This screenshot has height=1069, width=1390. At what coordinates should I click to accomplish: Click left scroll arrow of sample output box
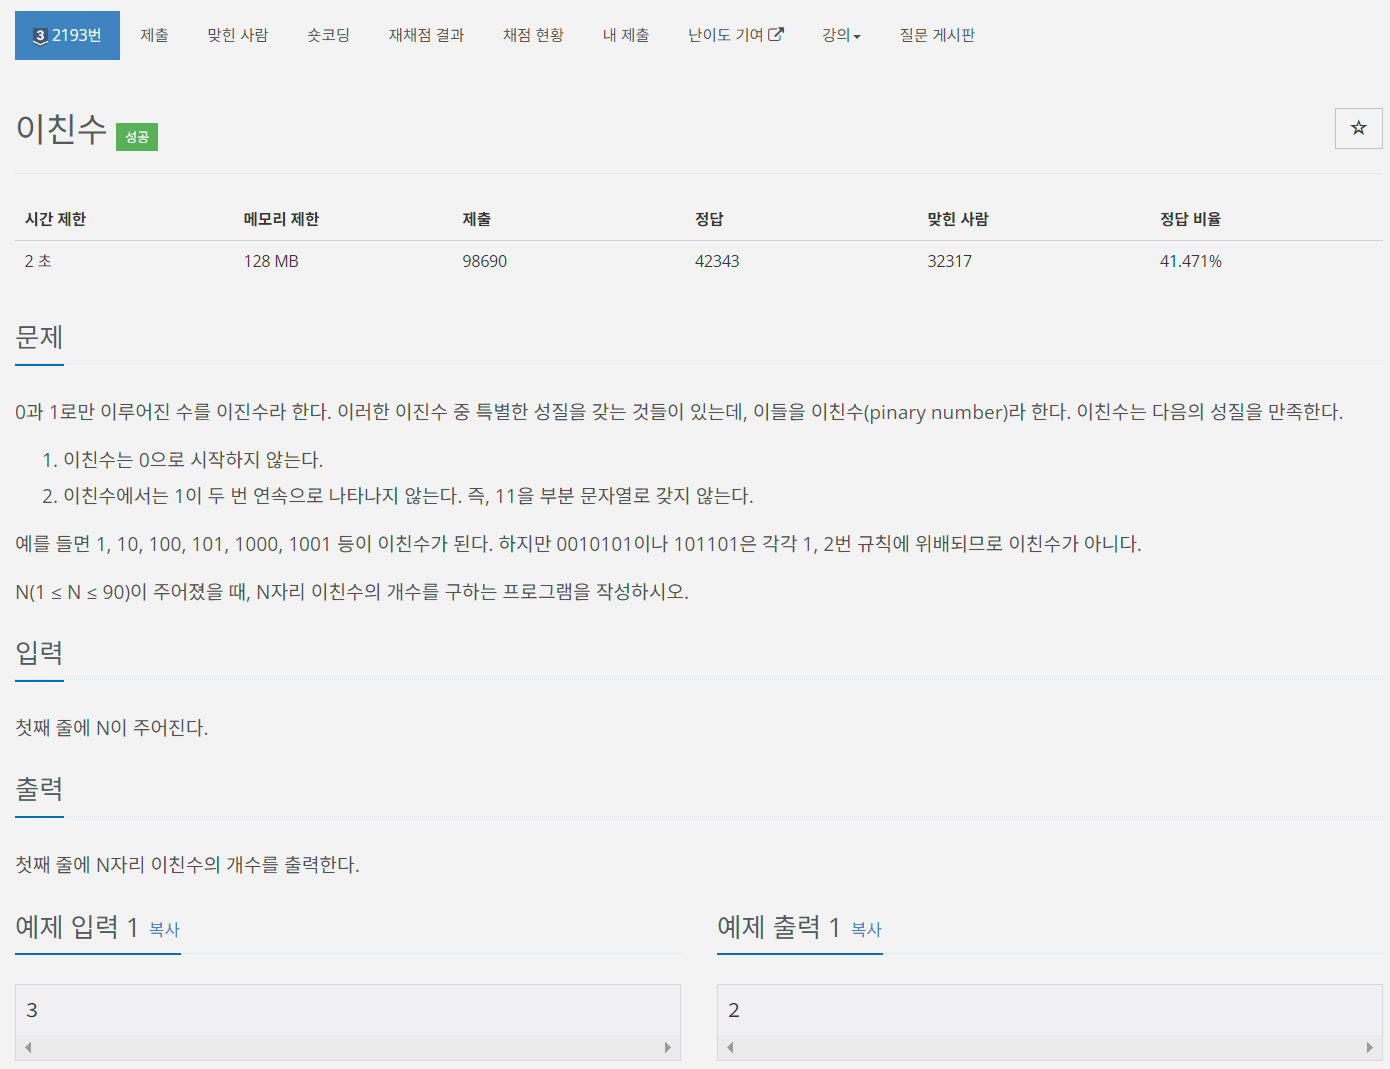tap(730, 1047)
